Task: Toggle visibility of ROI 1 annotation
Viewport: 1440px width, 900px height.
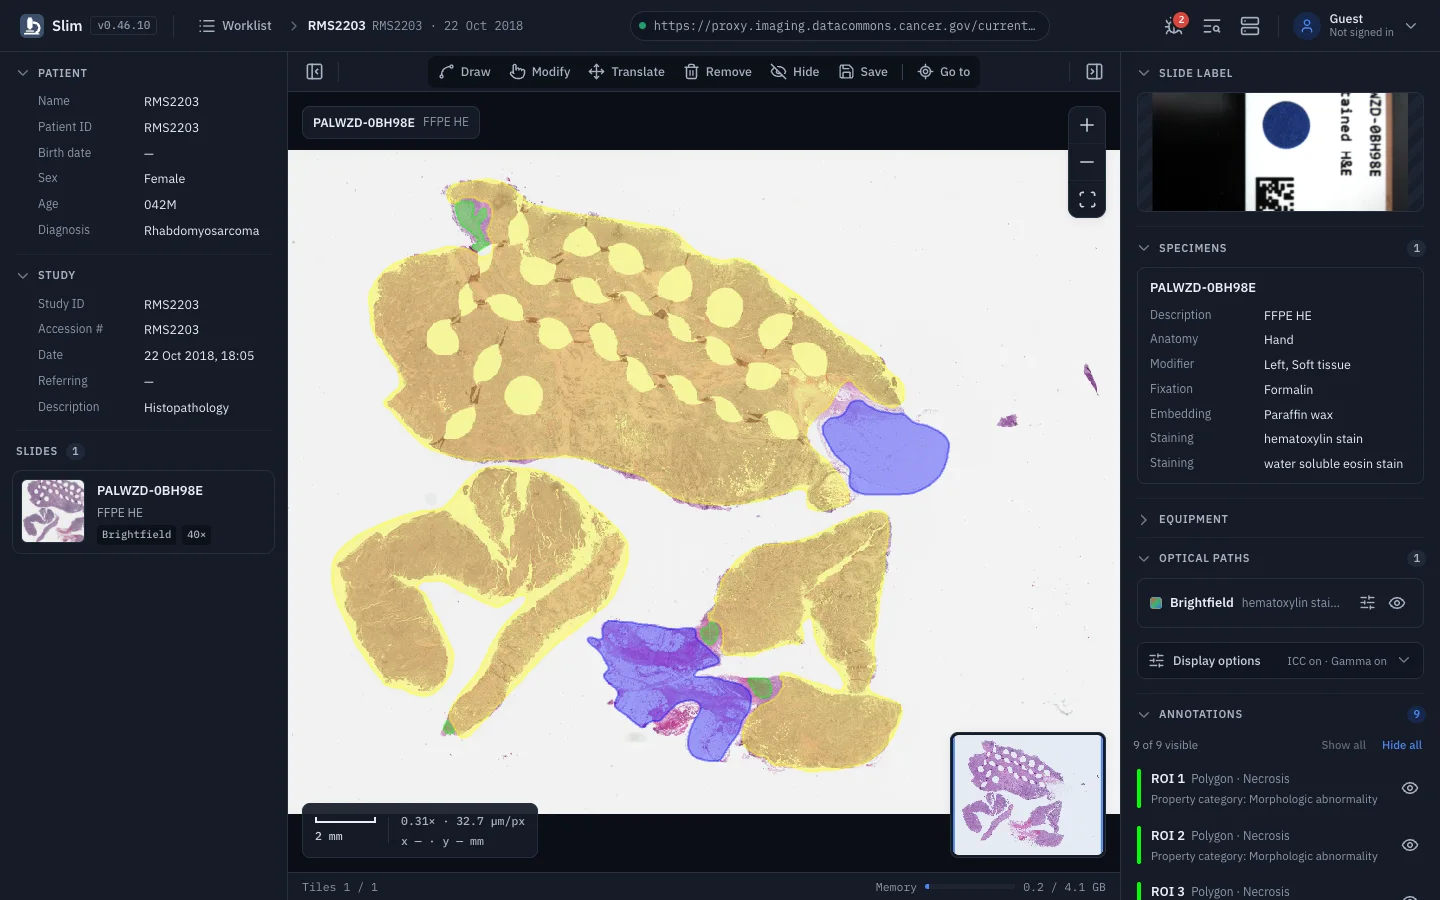Action: (1410, 788)
